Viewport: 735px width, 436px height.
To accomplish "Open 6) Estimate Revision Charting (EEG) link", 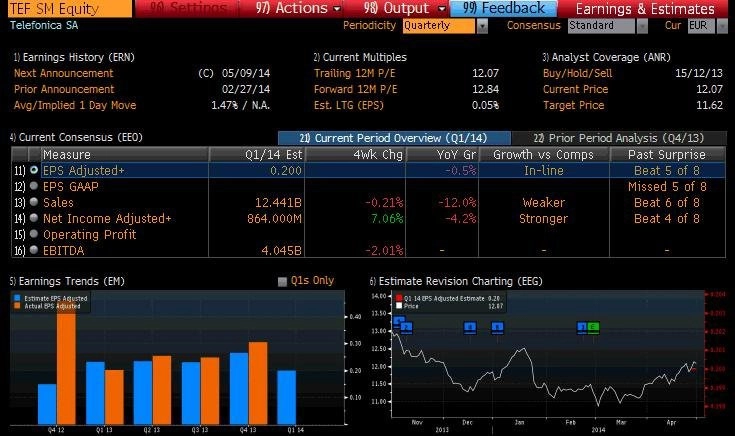I will 456,281.
